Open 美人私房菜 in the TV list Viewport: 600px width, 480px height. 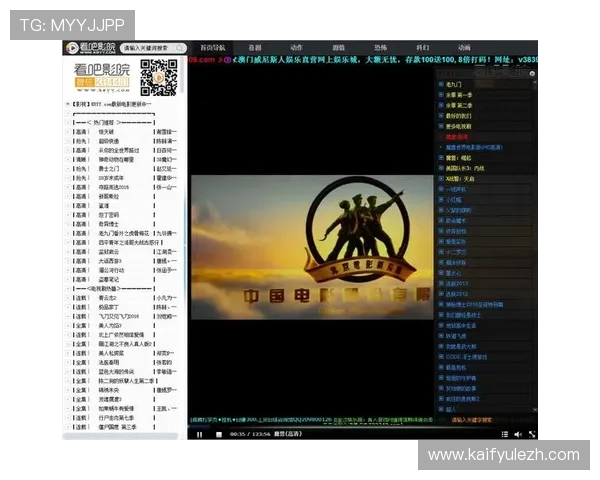pos(111,353)
